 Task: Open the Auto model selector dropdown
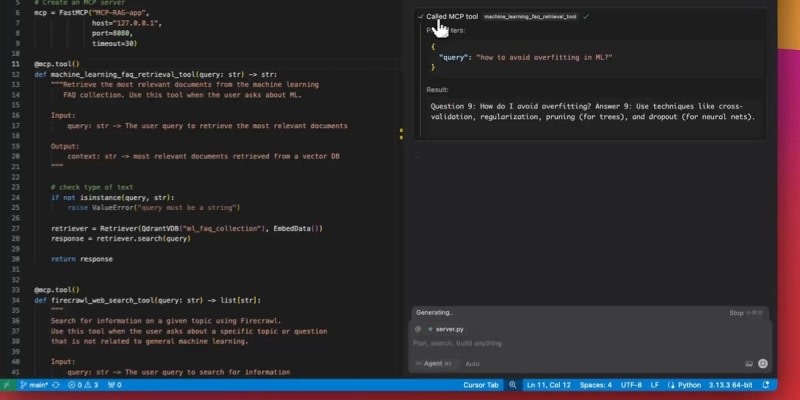tap(473, 363)
